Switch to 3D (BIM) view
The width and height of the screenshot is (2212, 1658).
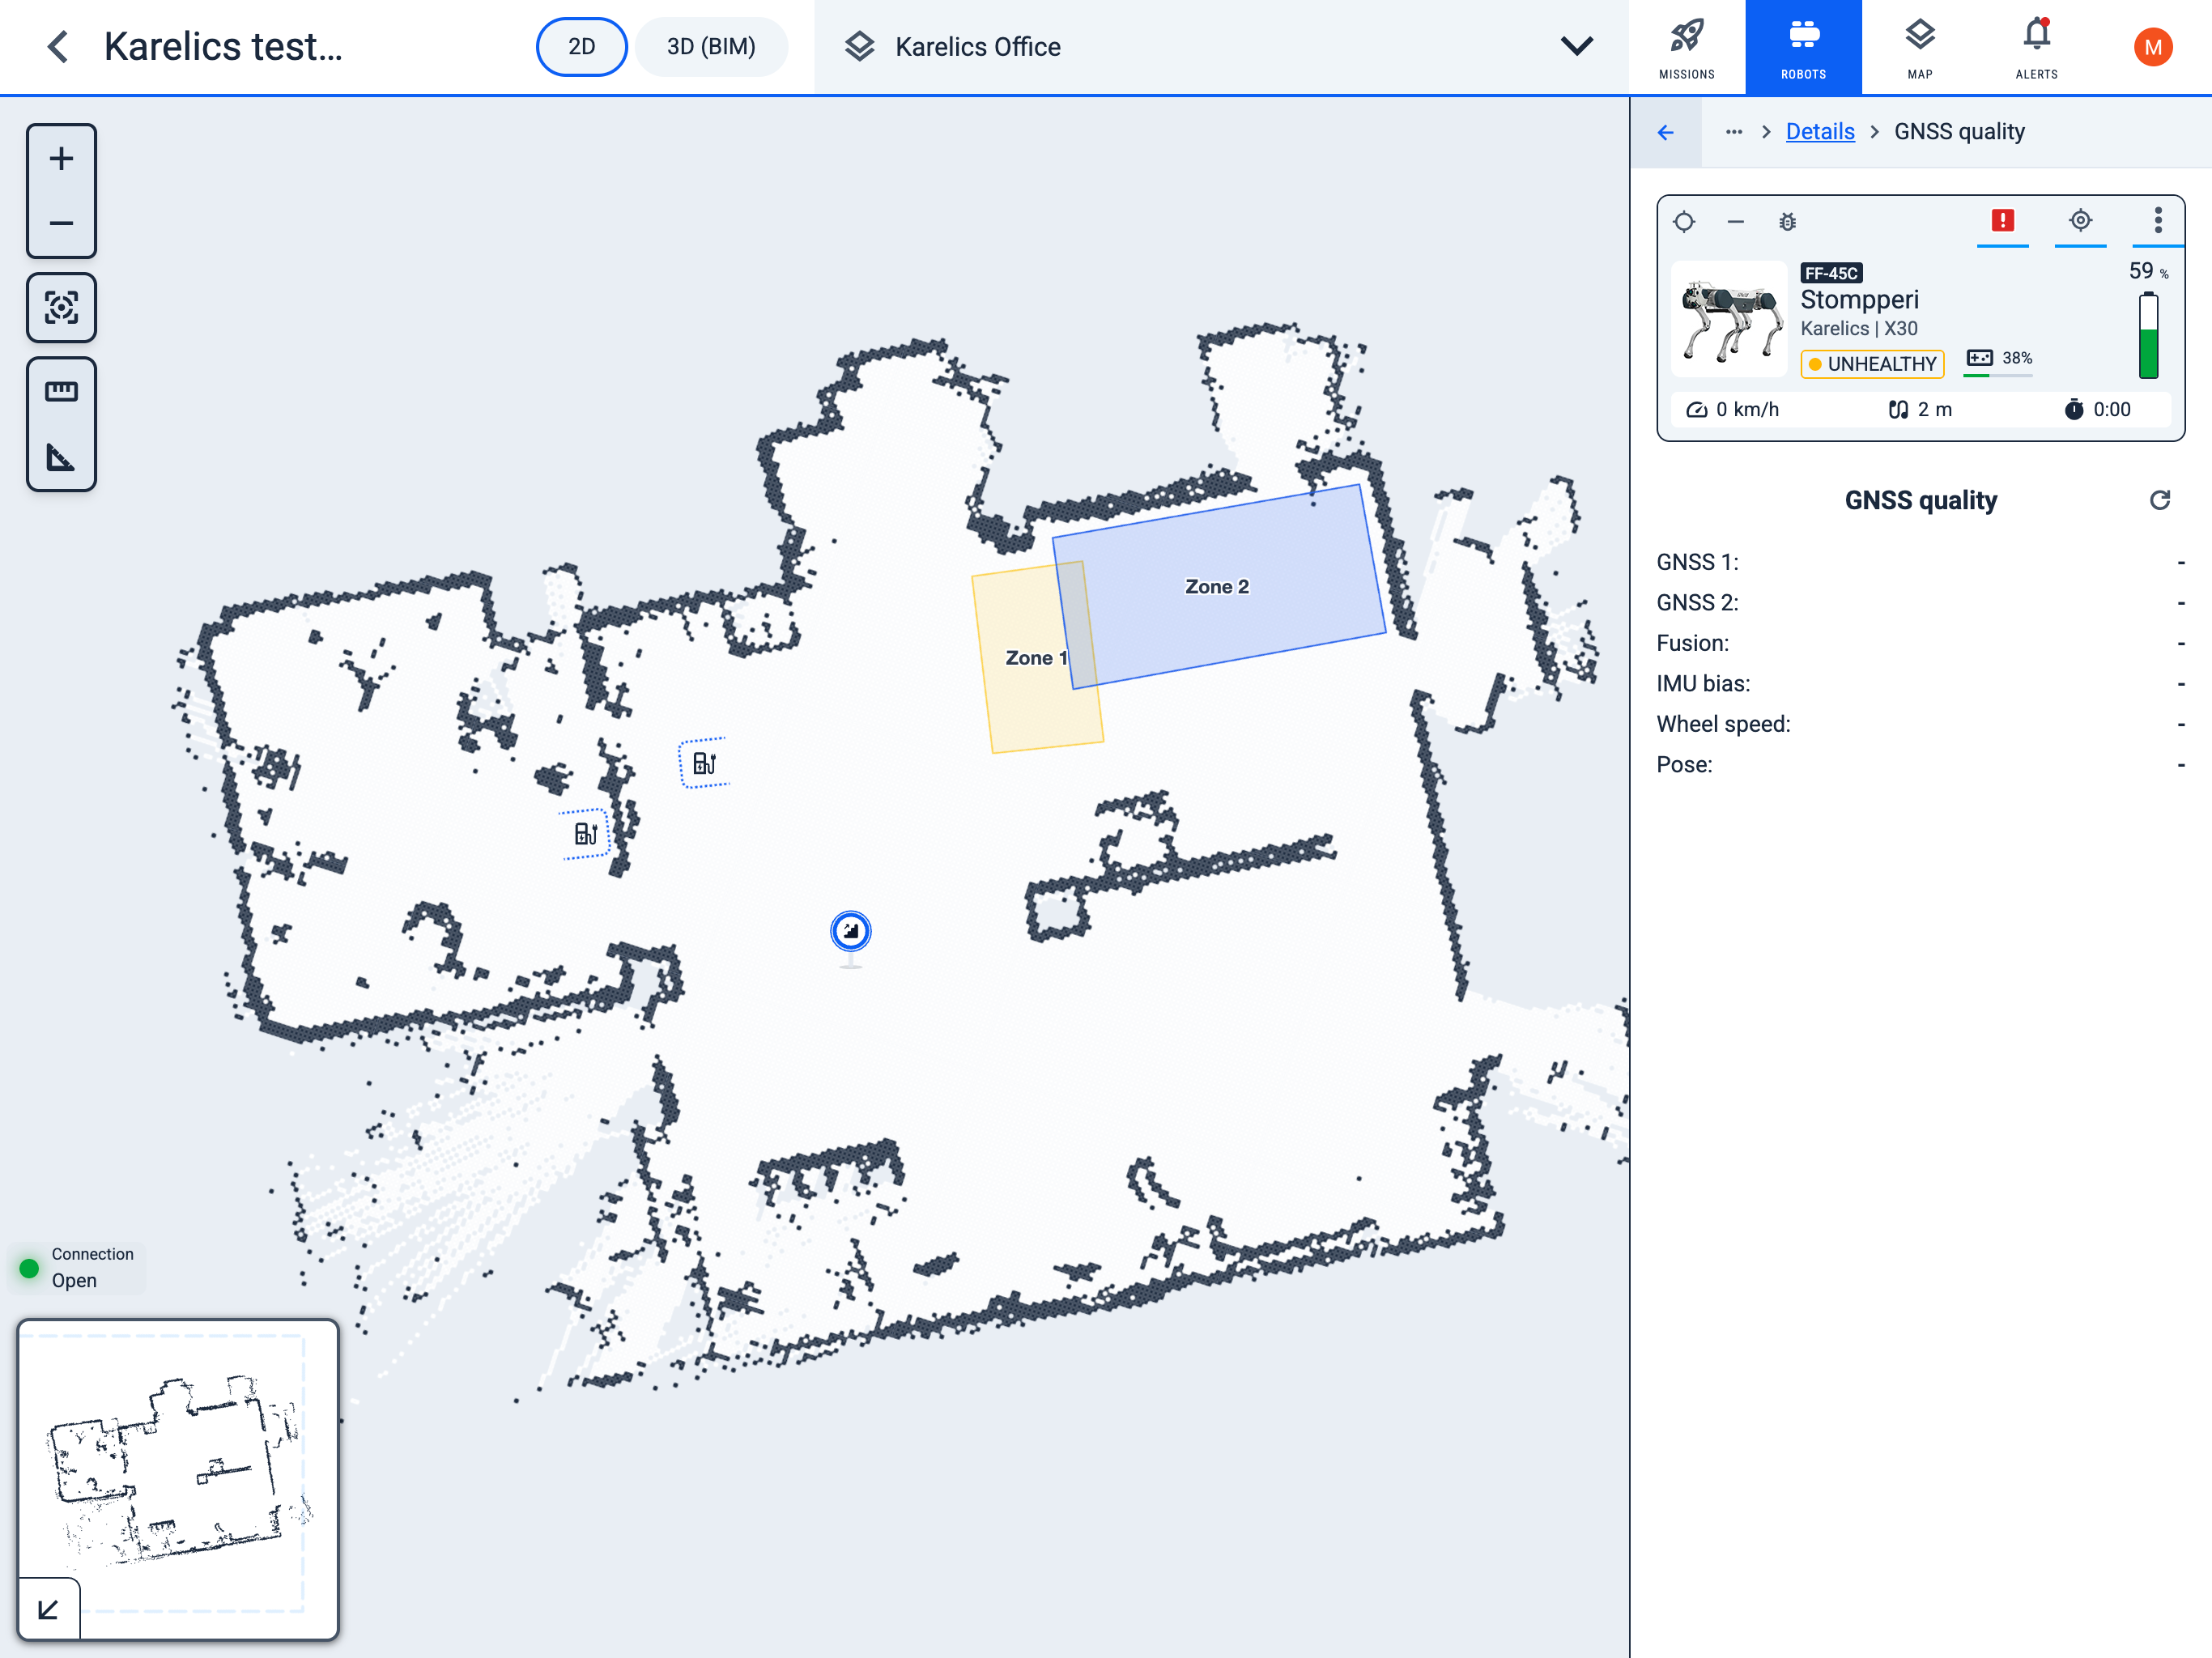(x=711, y=47)
